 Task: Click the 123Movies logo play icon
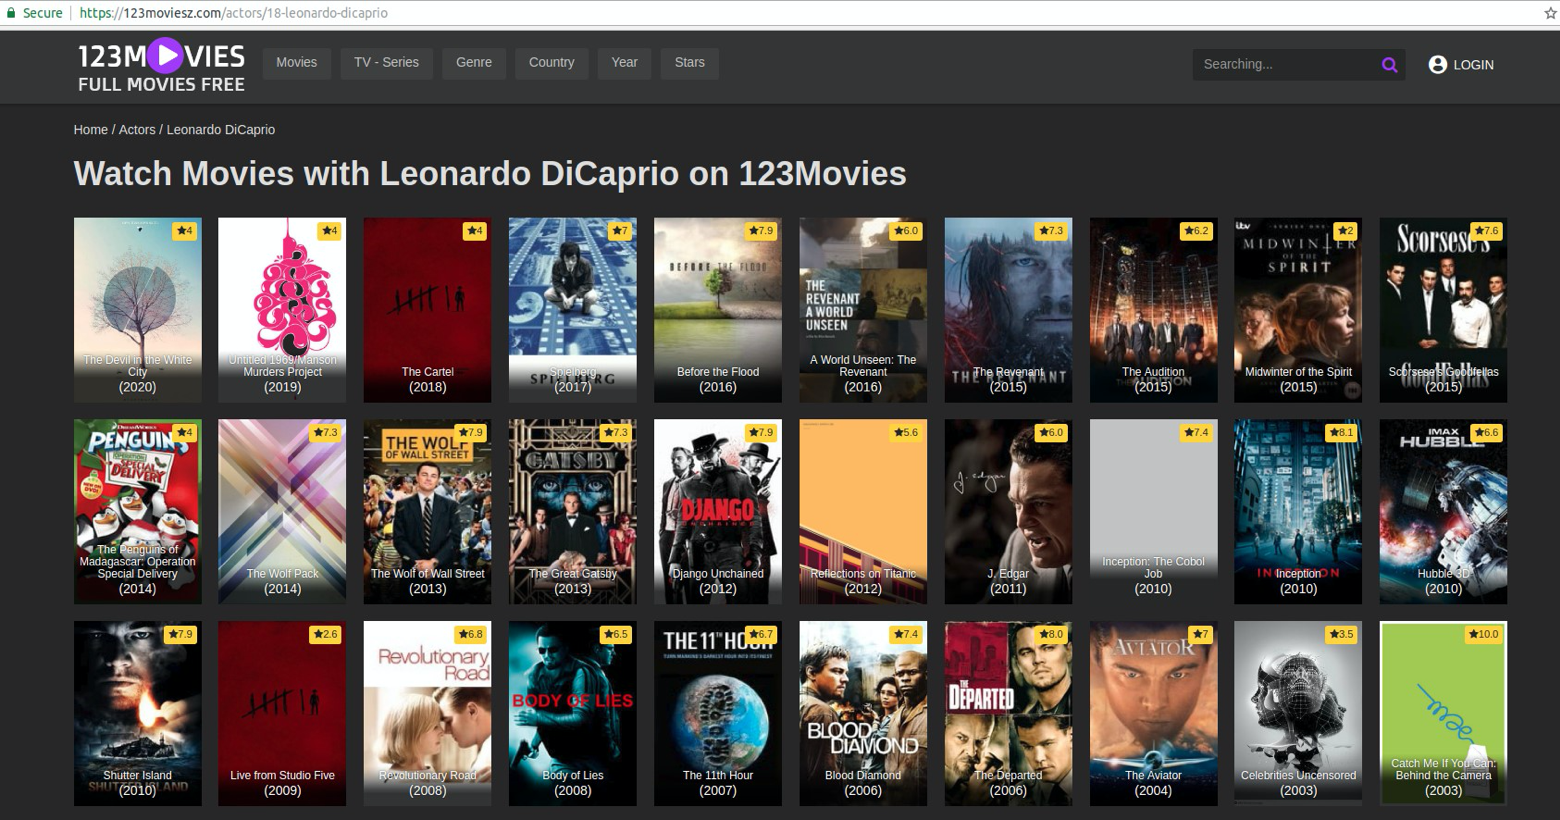(x=166, y=56)
